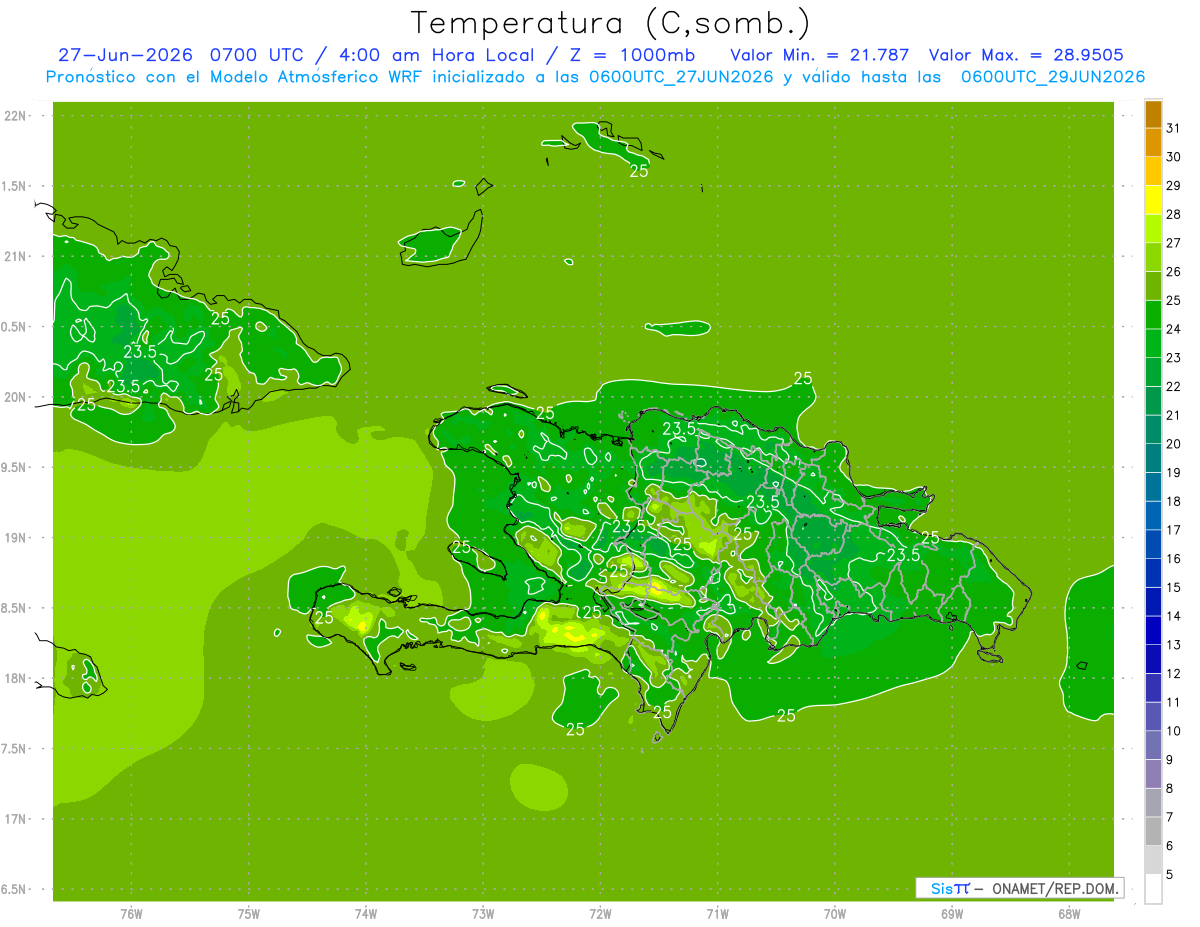Screen dimensions: 1200x927
Task: Click the '20' label on color scale
Action: pos(1174,444)
